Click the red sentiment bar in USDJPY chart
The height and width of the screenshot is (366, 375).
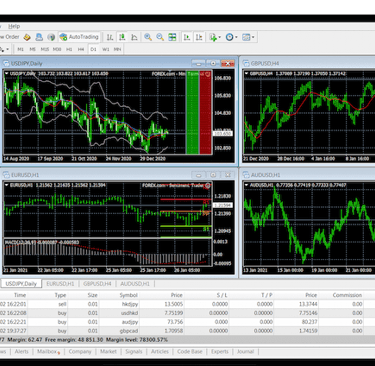tap(205, 113)
